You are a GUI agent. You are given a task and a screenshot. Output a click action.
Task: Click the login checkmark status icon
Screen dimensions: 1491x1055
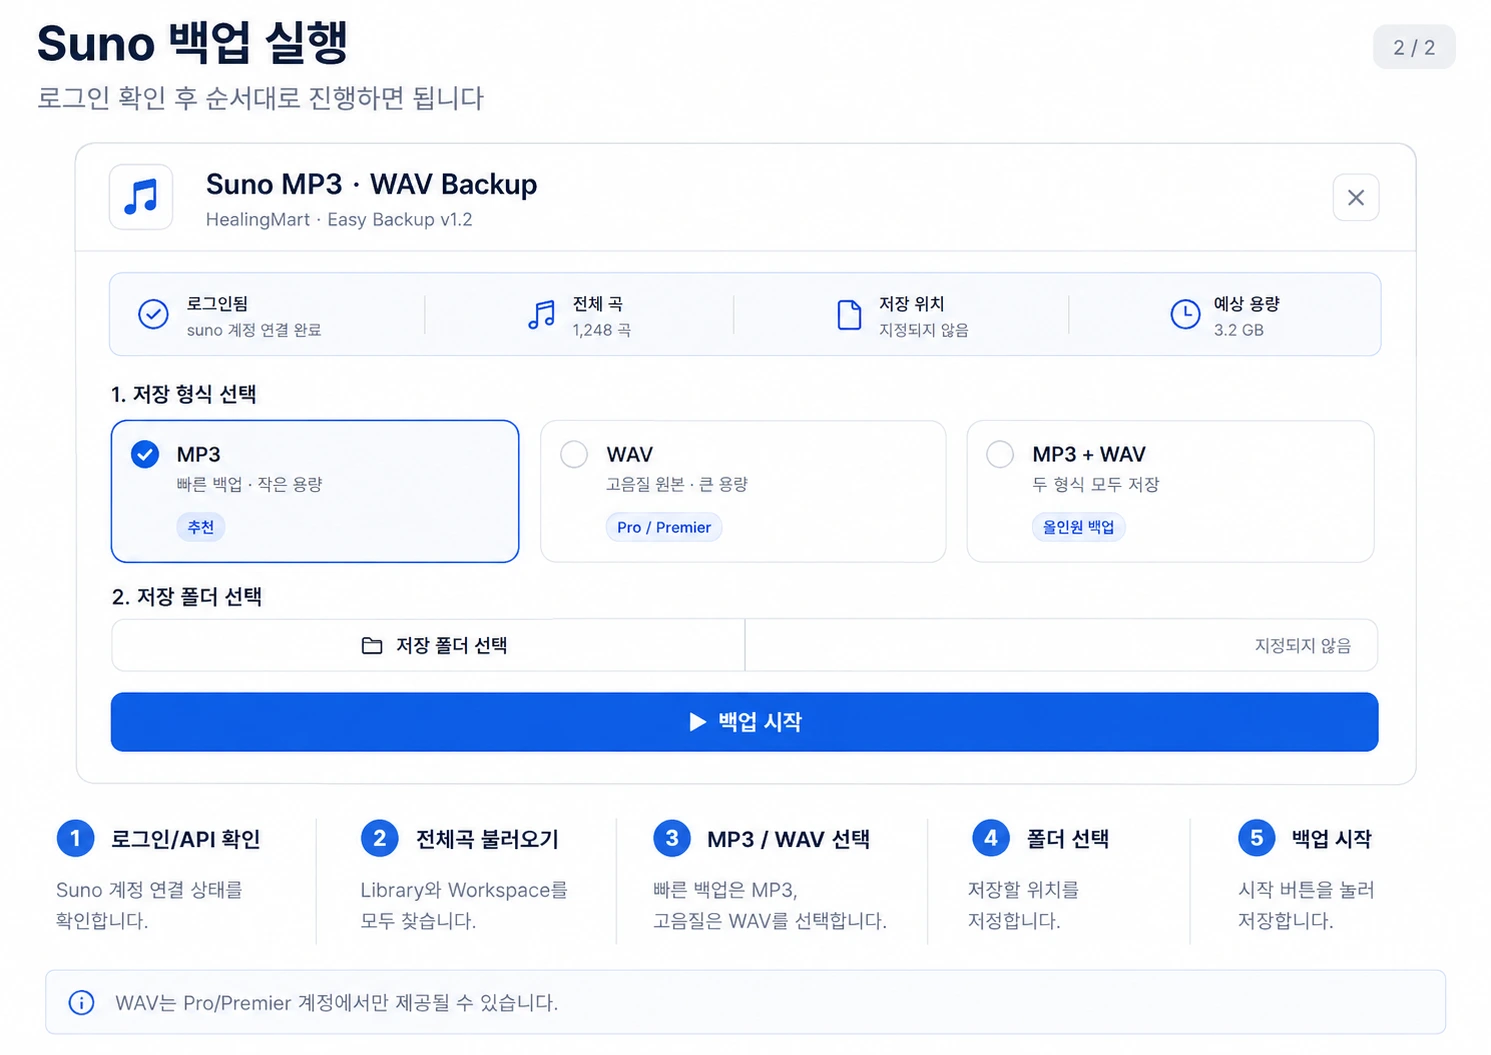point(153,314)
